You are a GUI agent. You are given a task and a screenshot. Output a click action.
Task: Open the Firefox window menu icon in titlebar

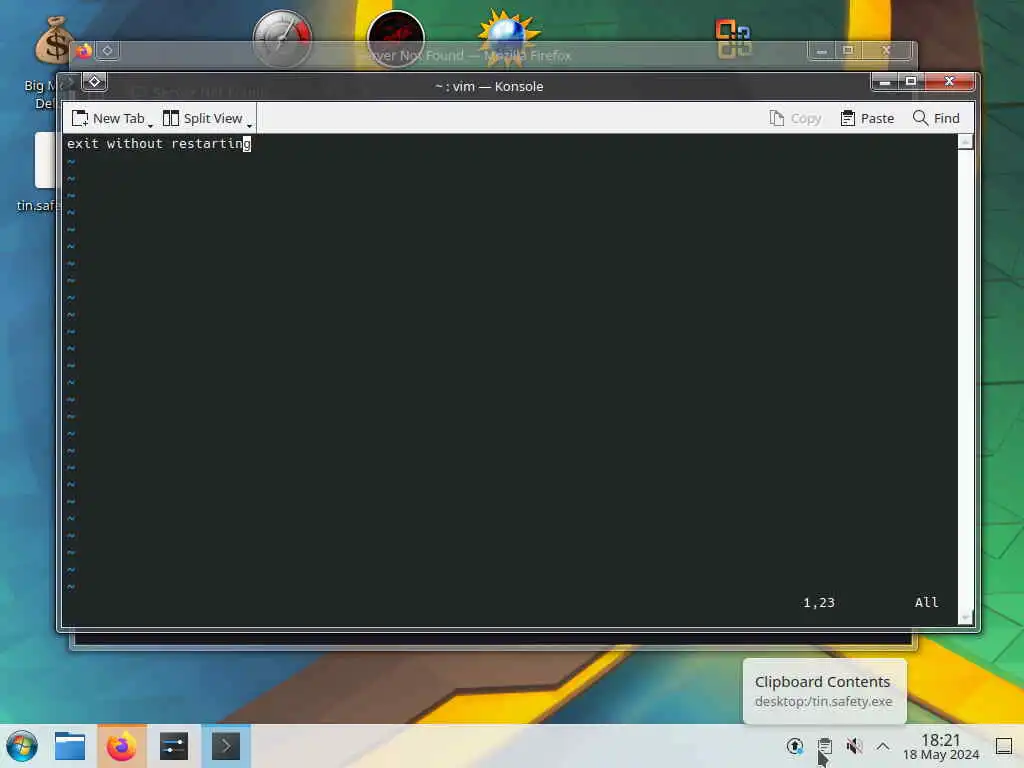click(108, 50)
